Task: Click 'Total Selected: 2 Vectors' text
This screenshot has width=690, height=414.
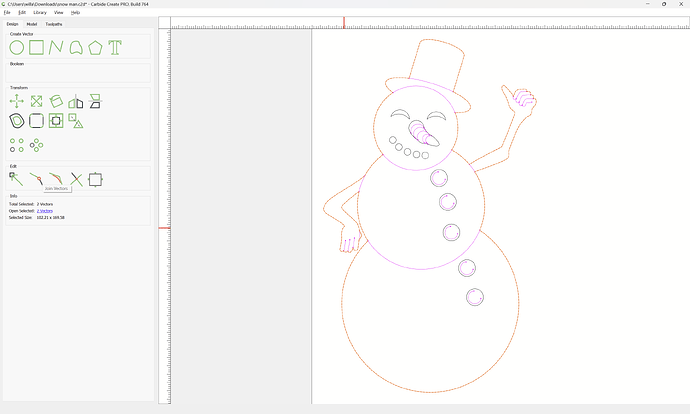Action: click(x=31, y=204)
